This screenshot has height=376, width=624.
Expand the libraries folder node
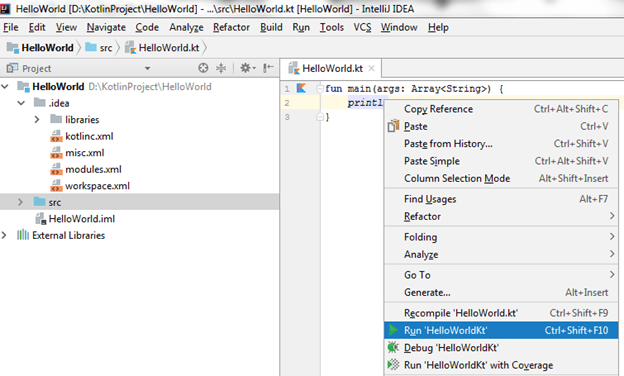click(x=37, y=119)
